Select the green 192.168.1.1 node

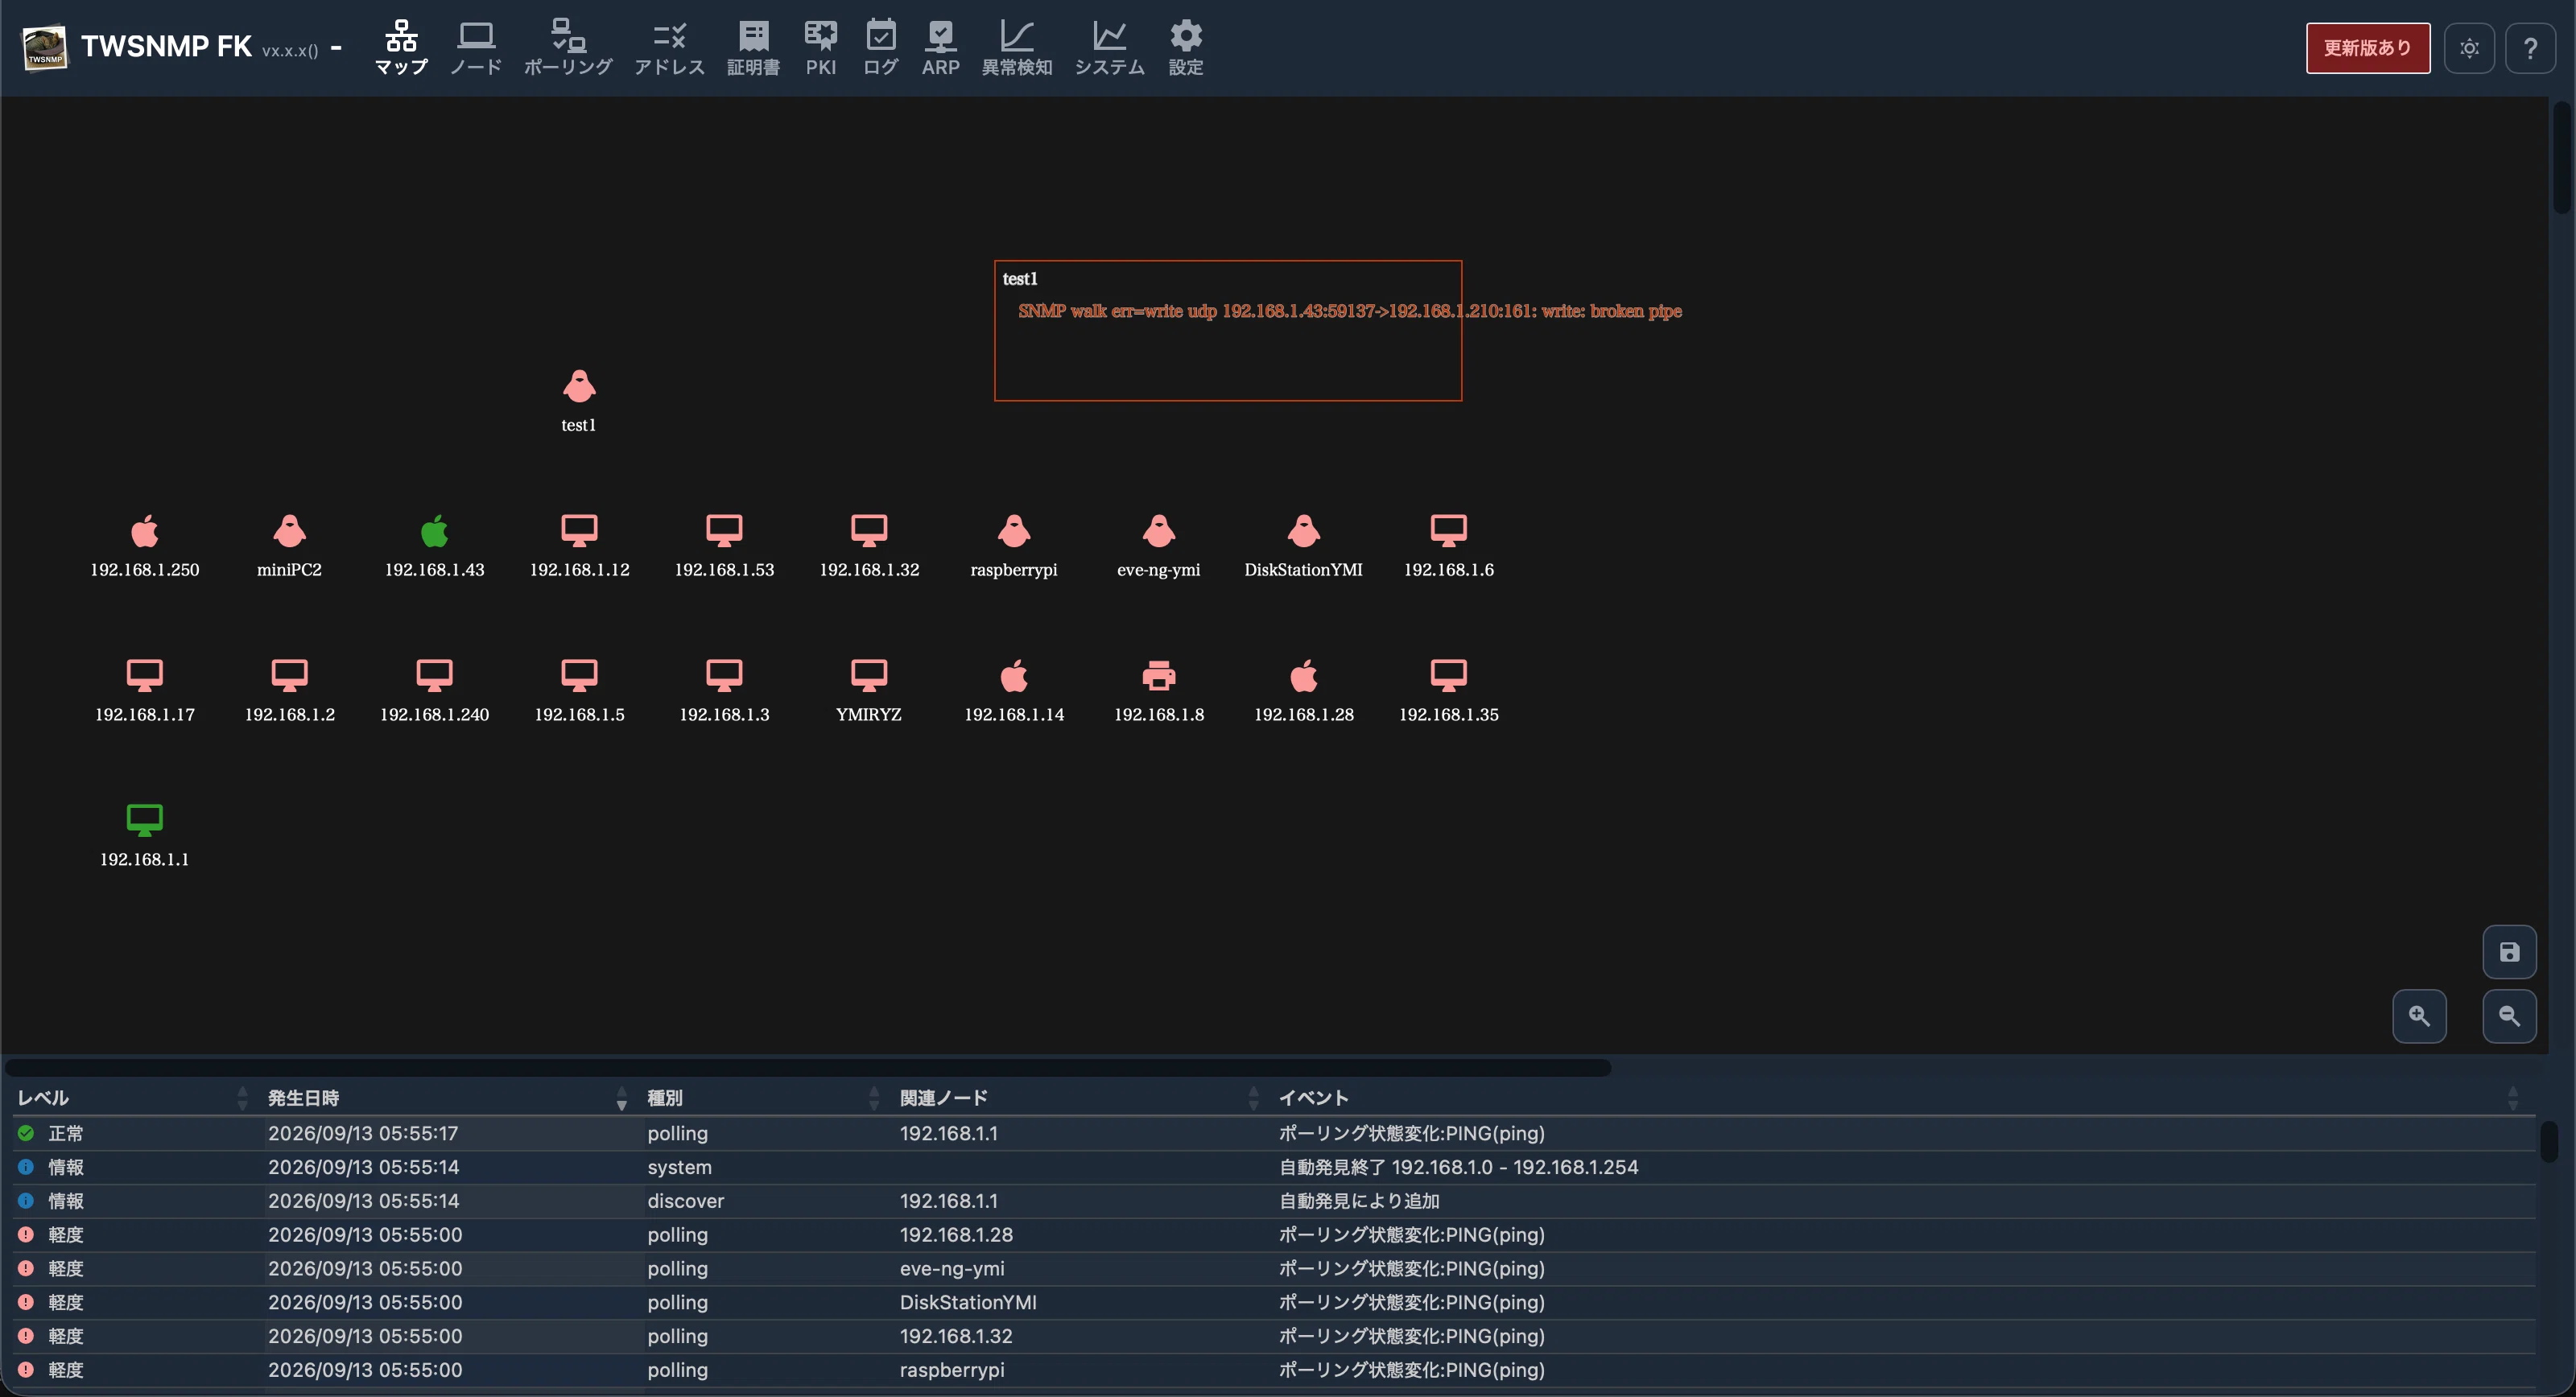tap(145, 821)
